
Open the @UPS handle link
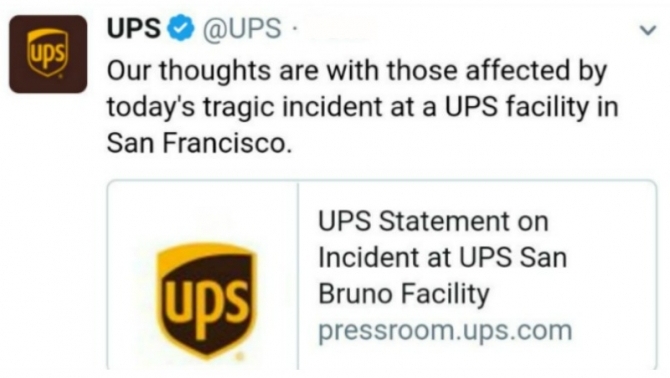point(242,29)
